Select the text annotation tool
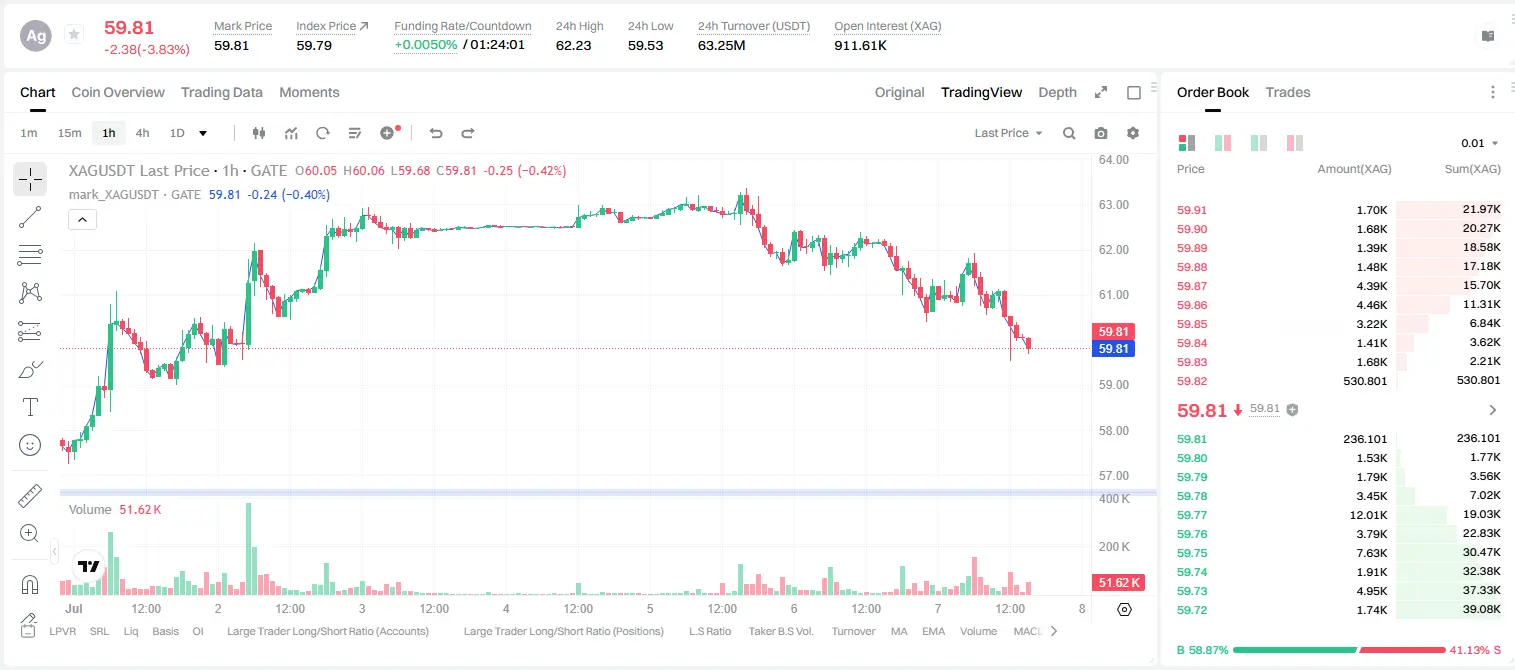This screenshot has width=1515, height=670. 30,407
